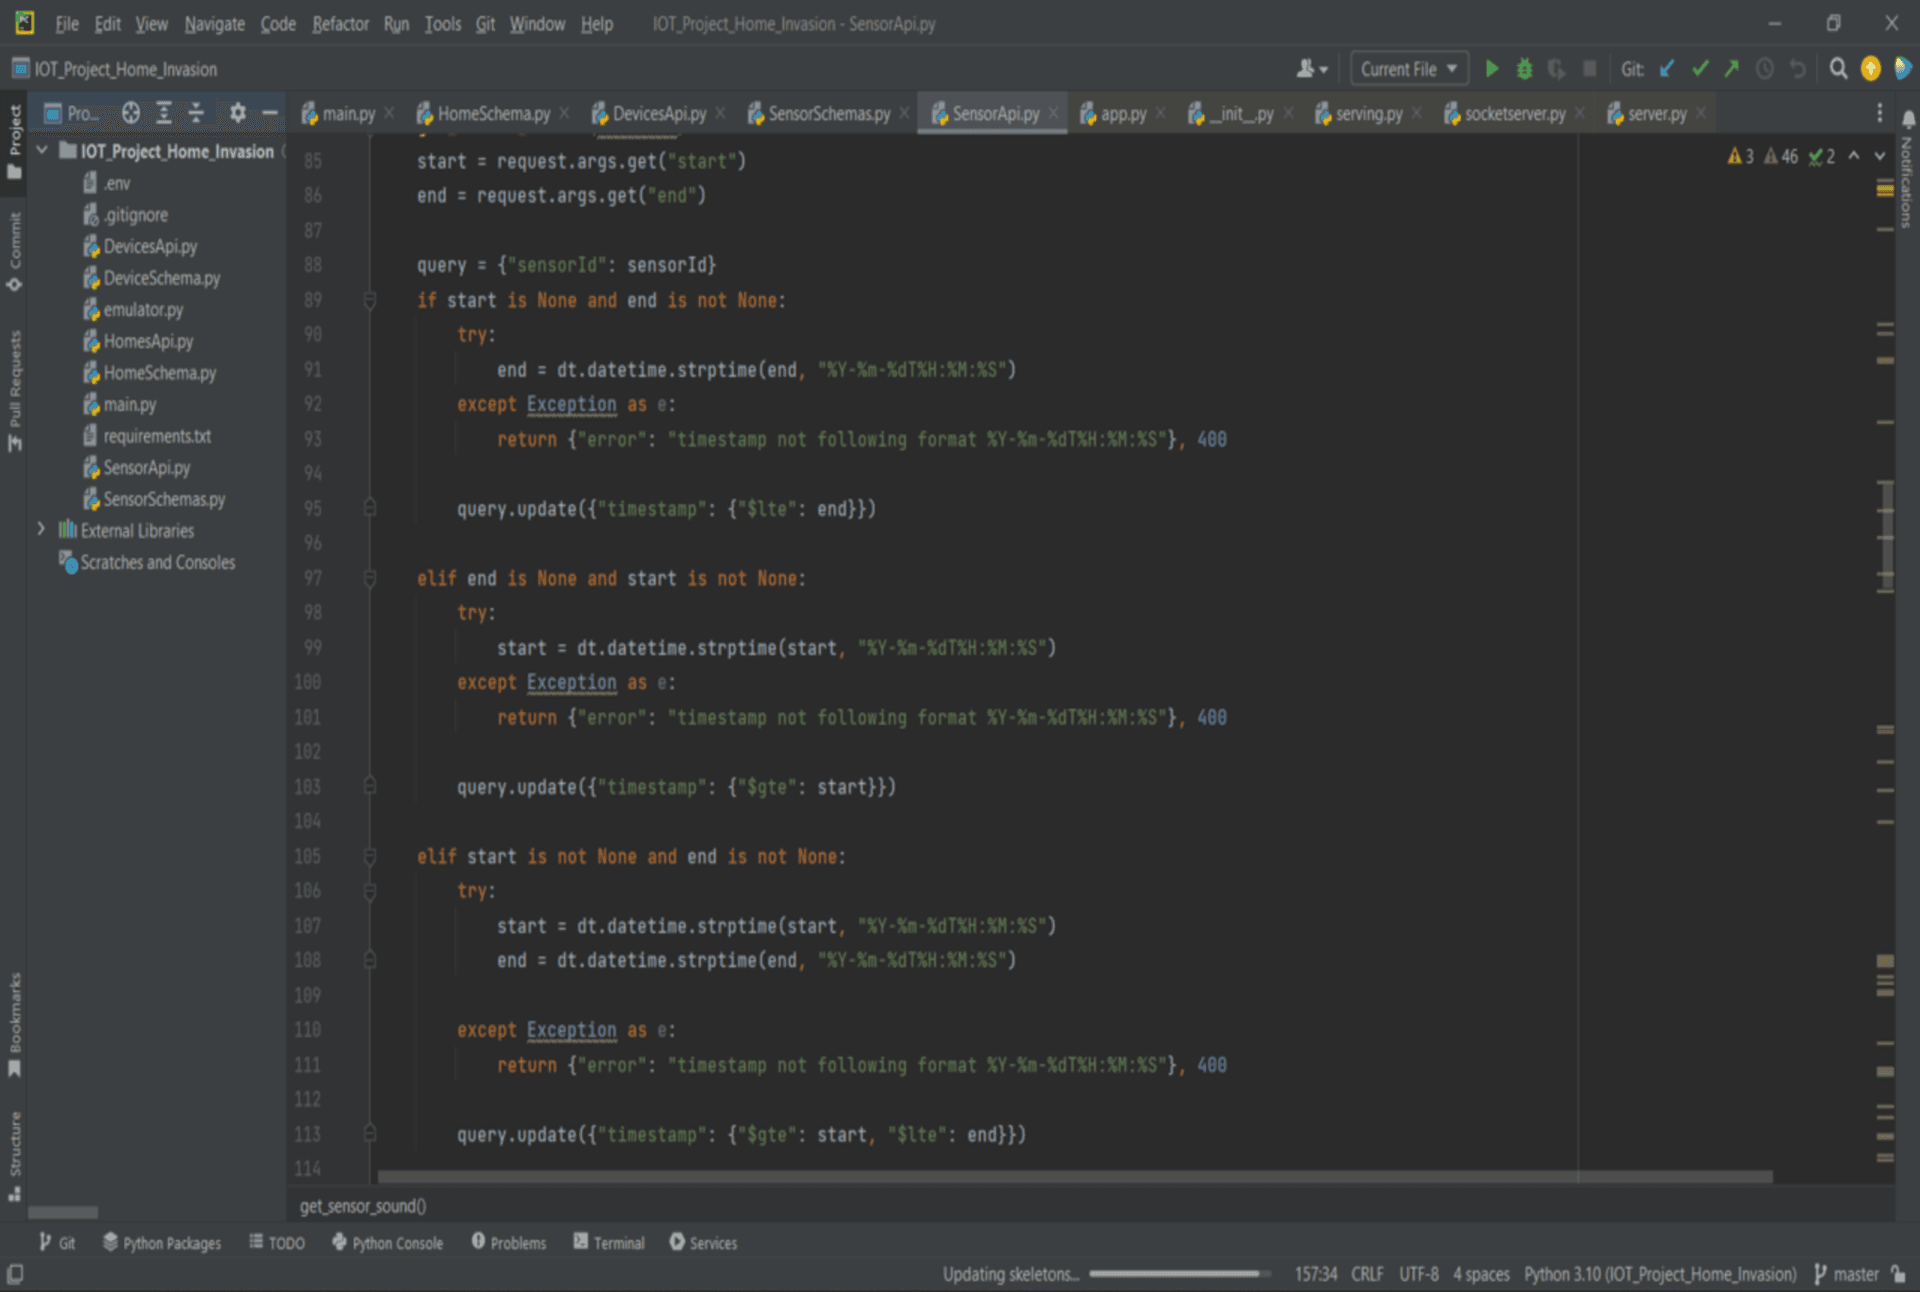This screenshot has height=1292, width=1920.
Task: Click the select opened file target icon
Action: click(x=131, y=113)
